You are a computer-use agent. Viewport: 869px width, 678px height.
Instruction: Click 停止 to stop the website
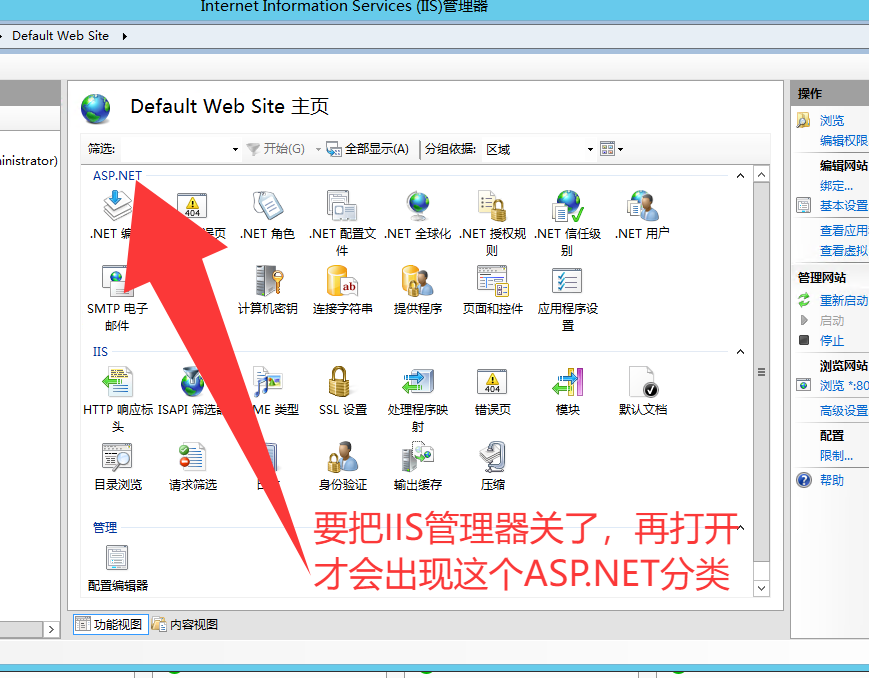[832, 340]
